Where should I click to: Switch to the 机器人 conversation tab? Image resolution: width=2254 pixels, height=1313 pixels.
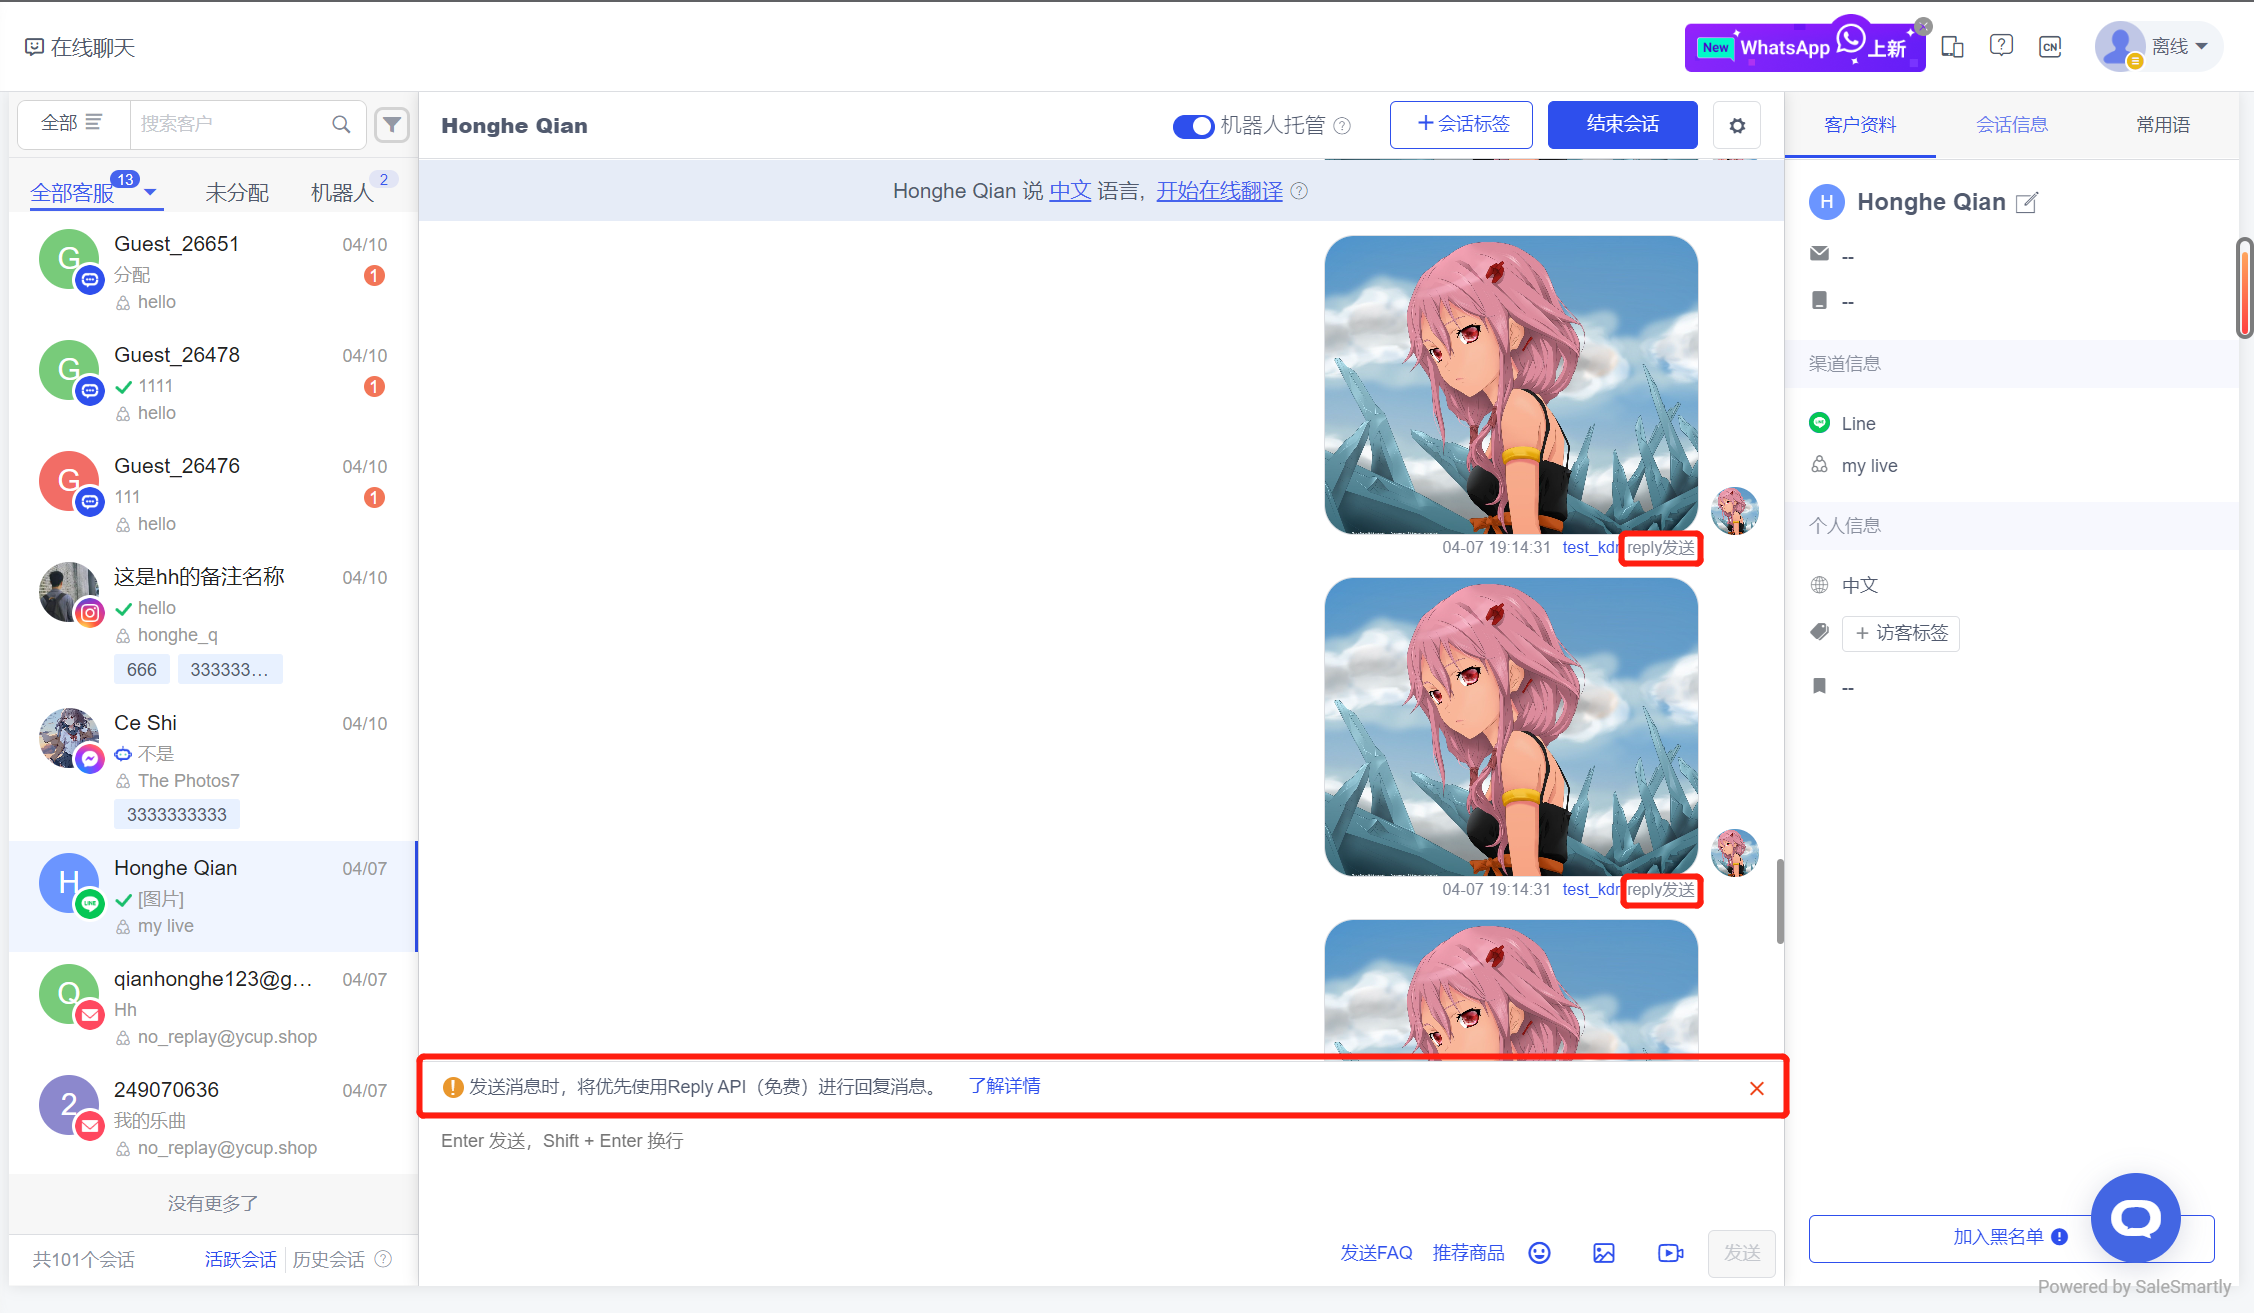[x=343, y=192]
